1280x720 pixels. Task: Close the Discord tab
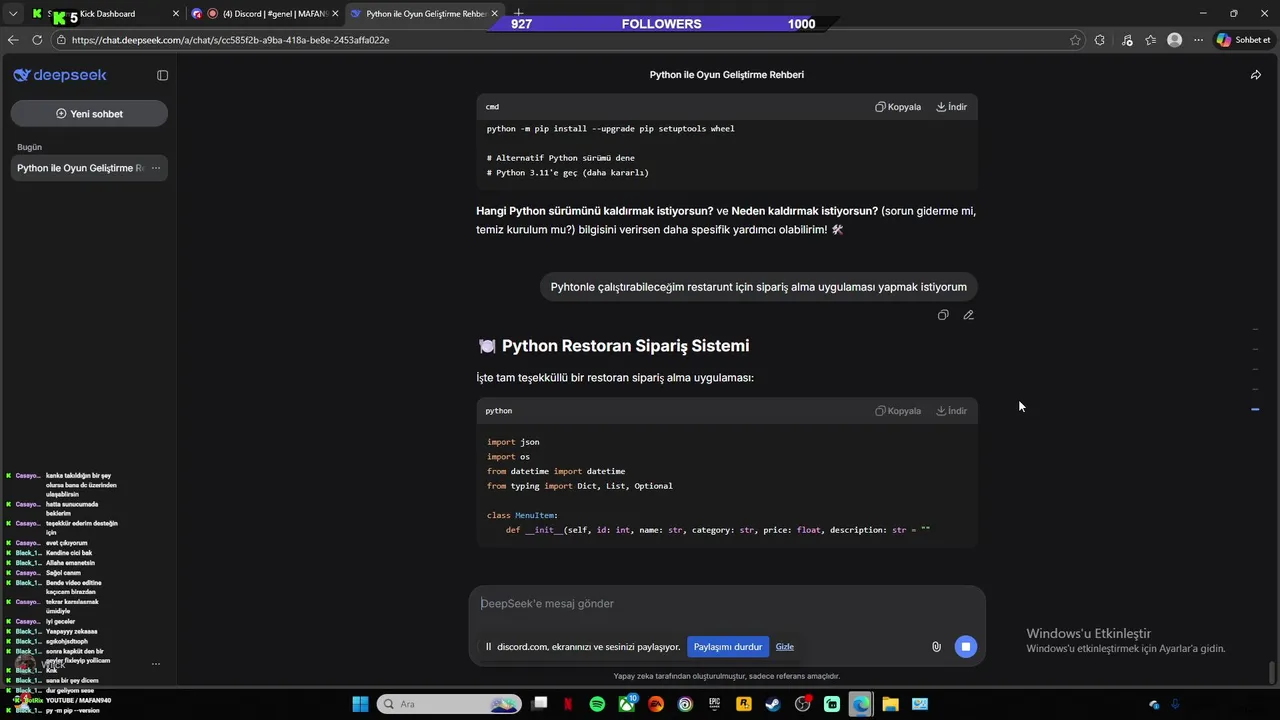335,14
